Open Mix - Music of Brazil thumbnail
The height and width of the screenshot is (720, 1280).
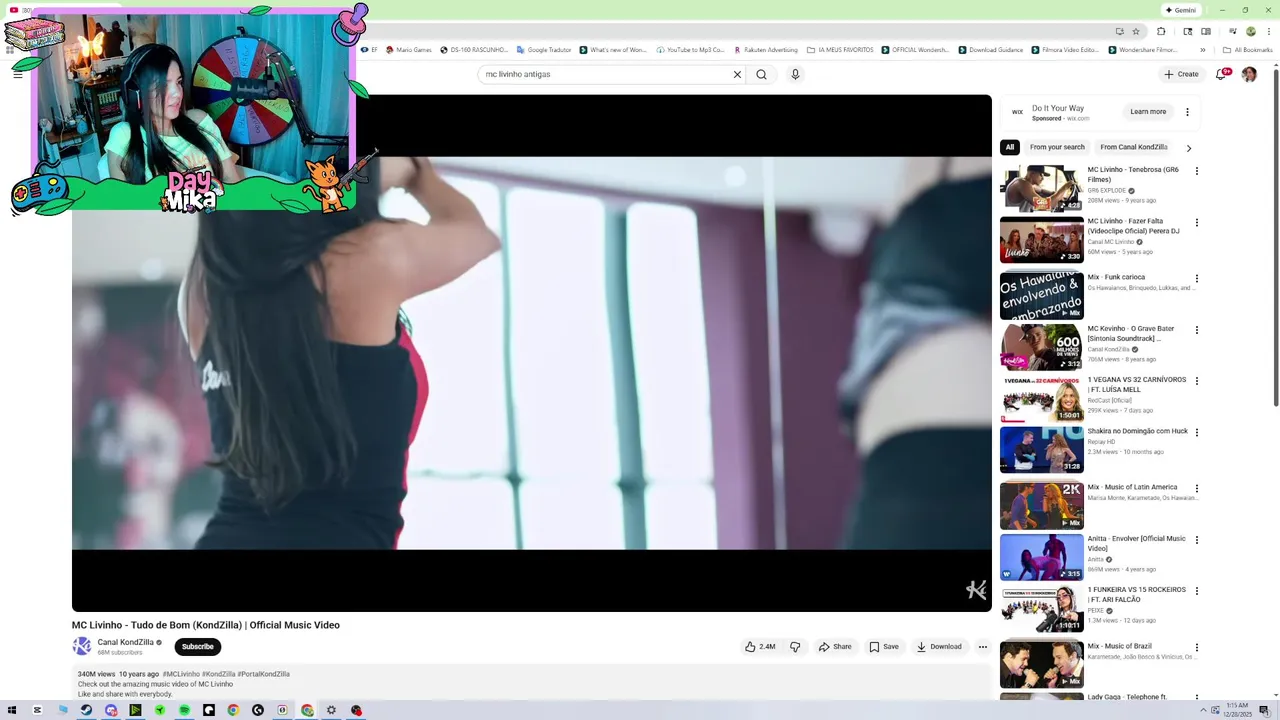click(1042, 665)
